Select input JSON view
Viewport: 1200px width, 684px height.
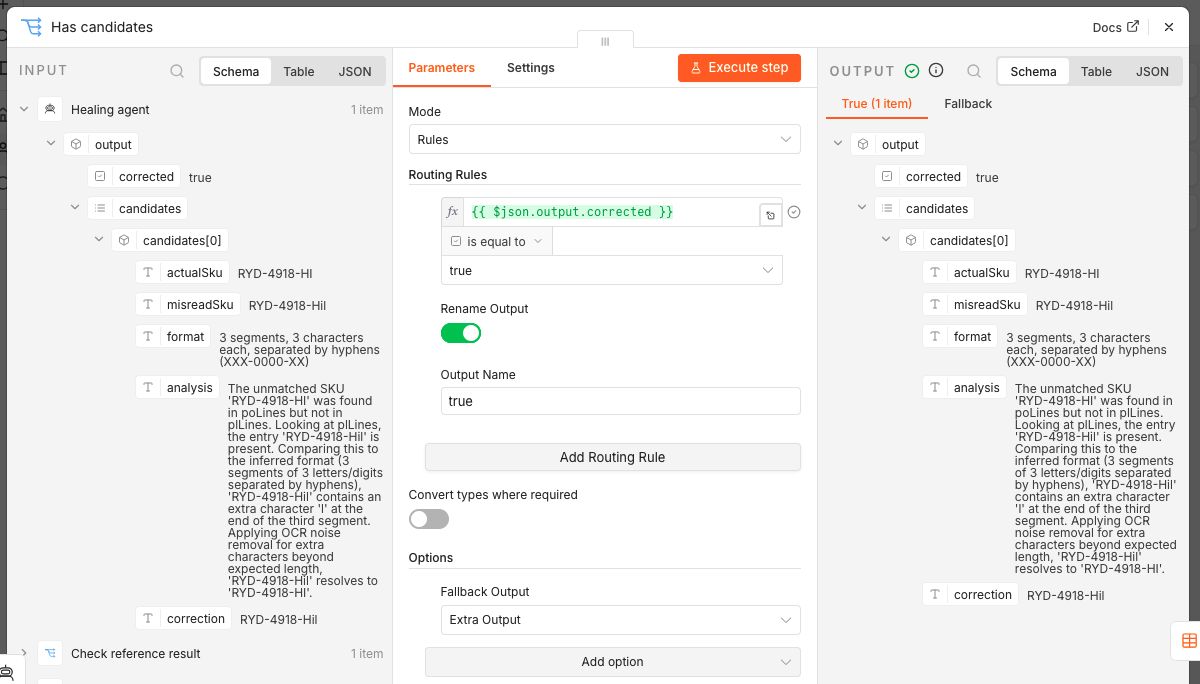355,71
